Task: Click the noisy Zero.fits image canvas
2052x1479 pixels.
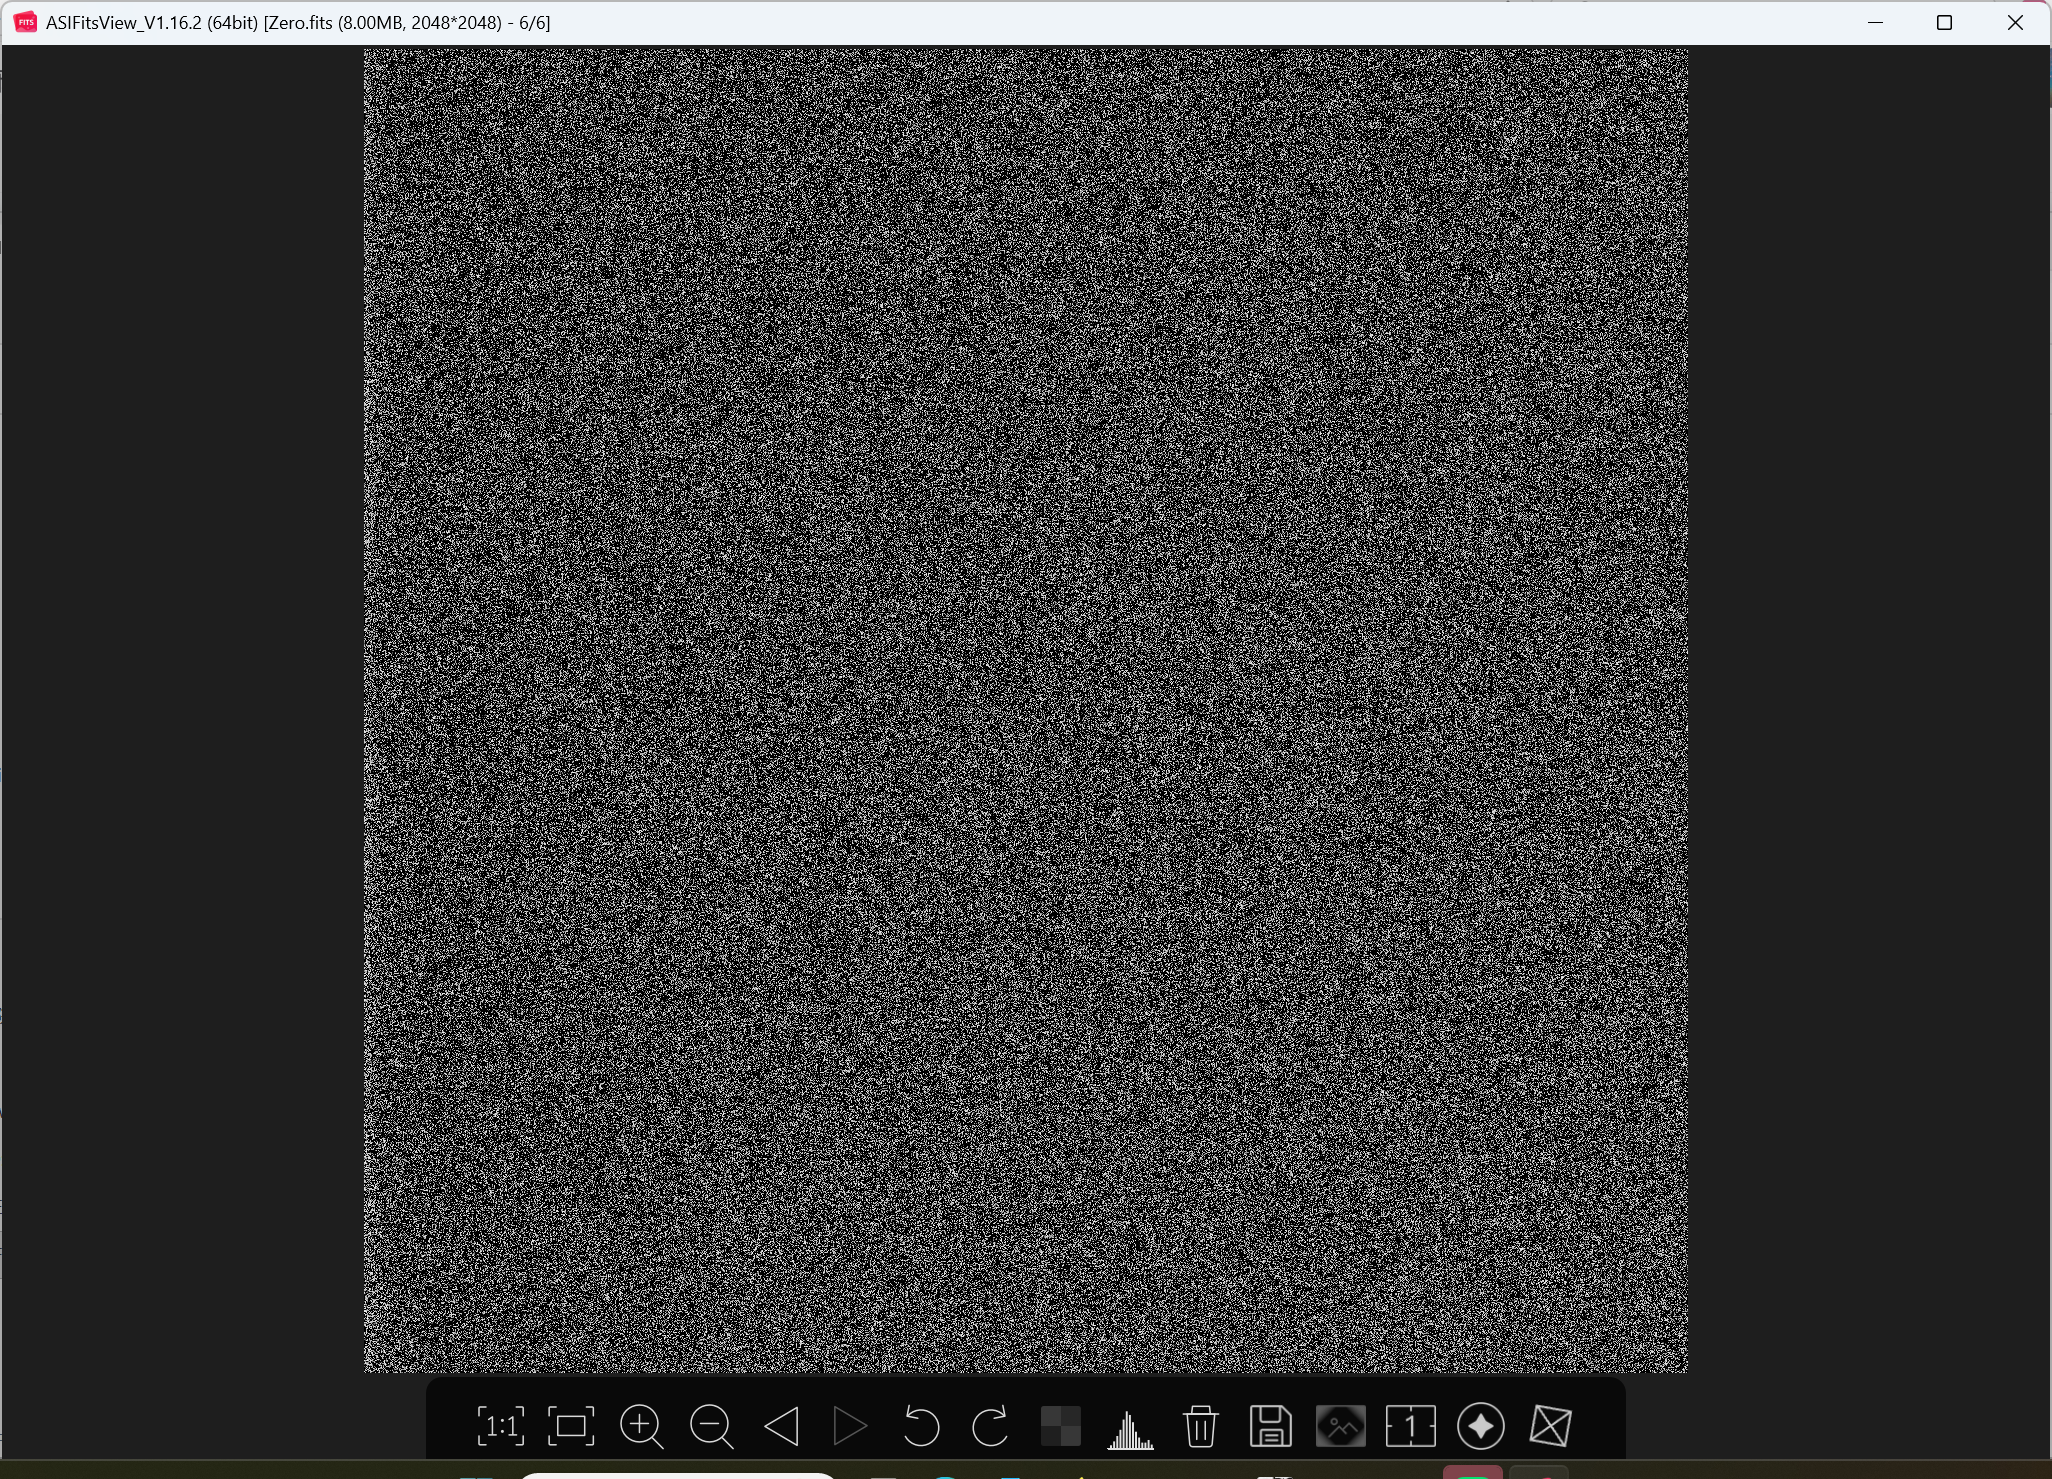Action: [x=1025, y=710]
